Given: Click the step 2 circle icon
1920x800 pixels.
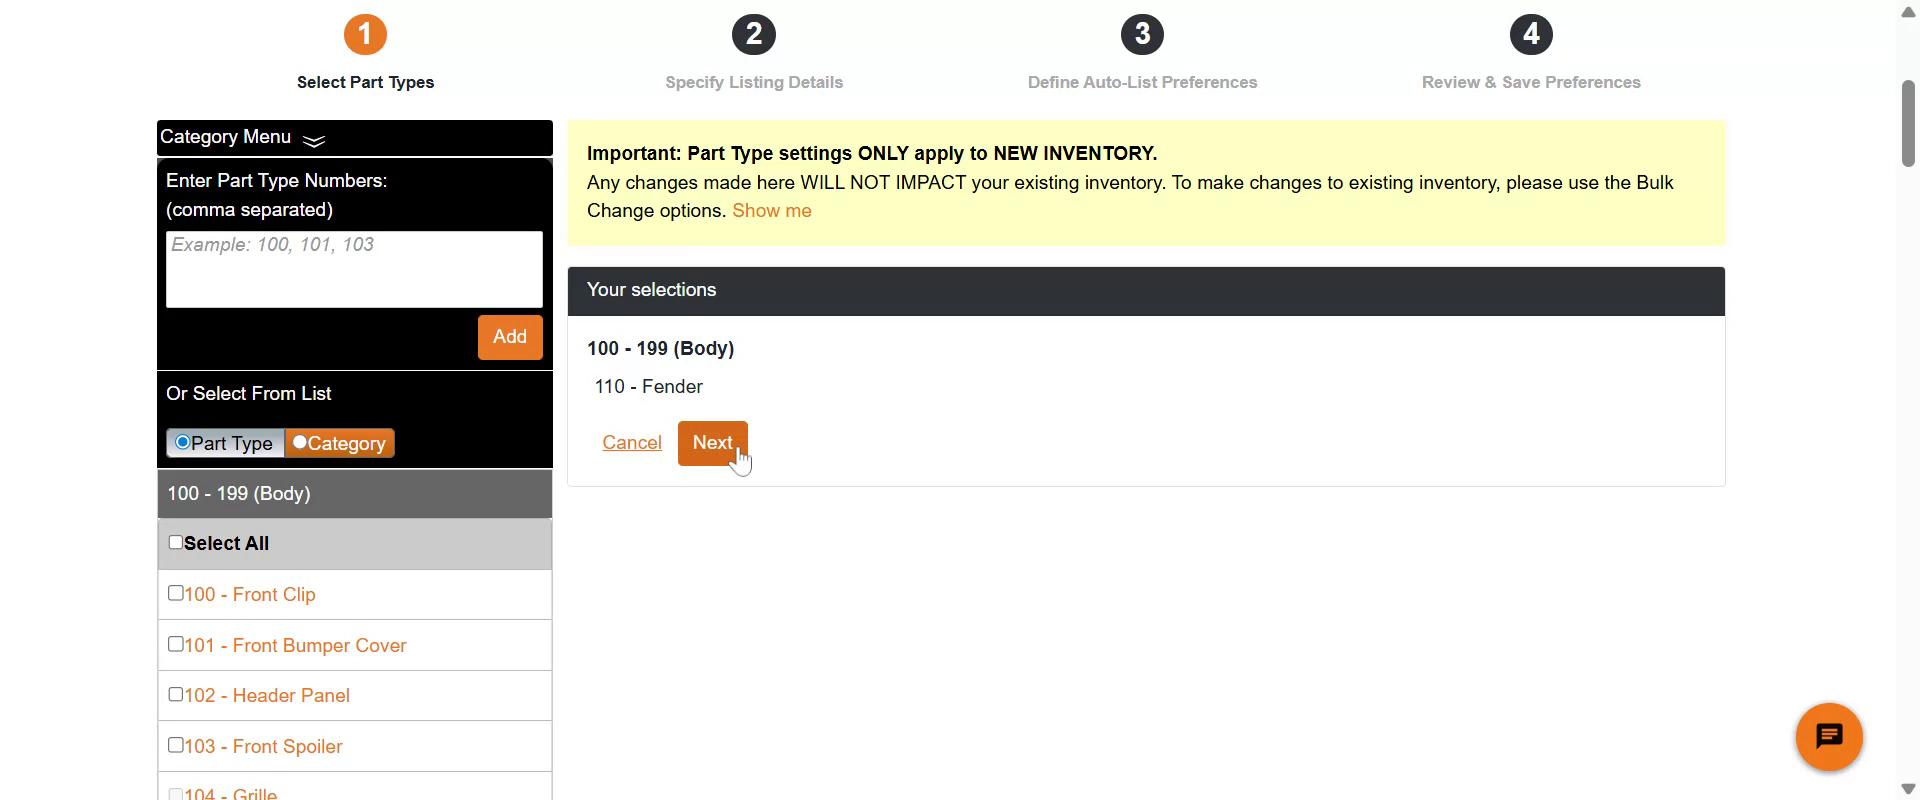Looking at the screenshot, I should click(x=754, y=35).
